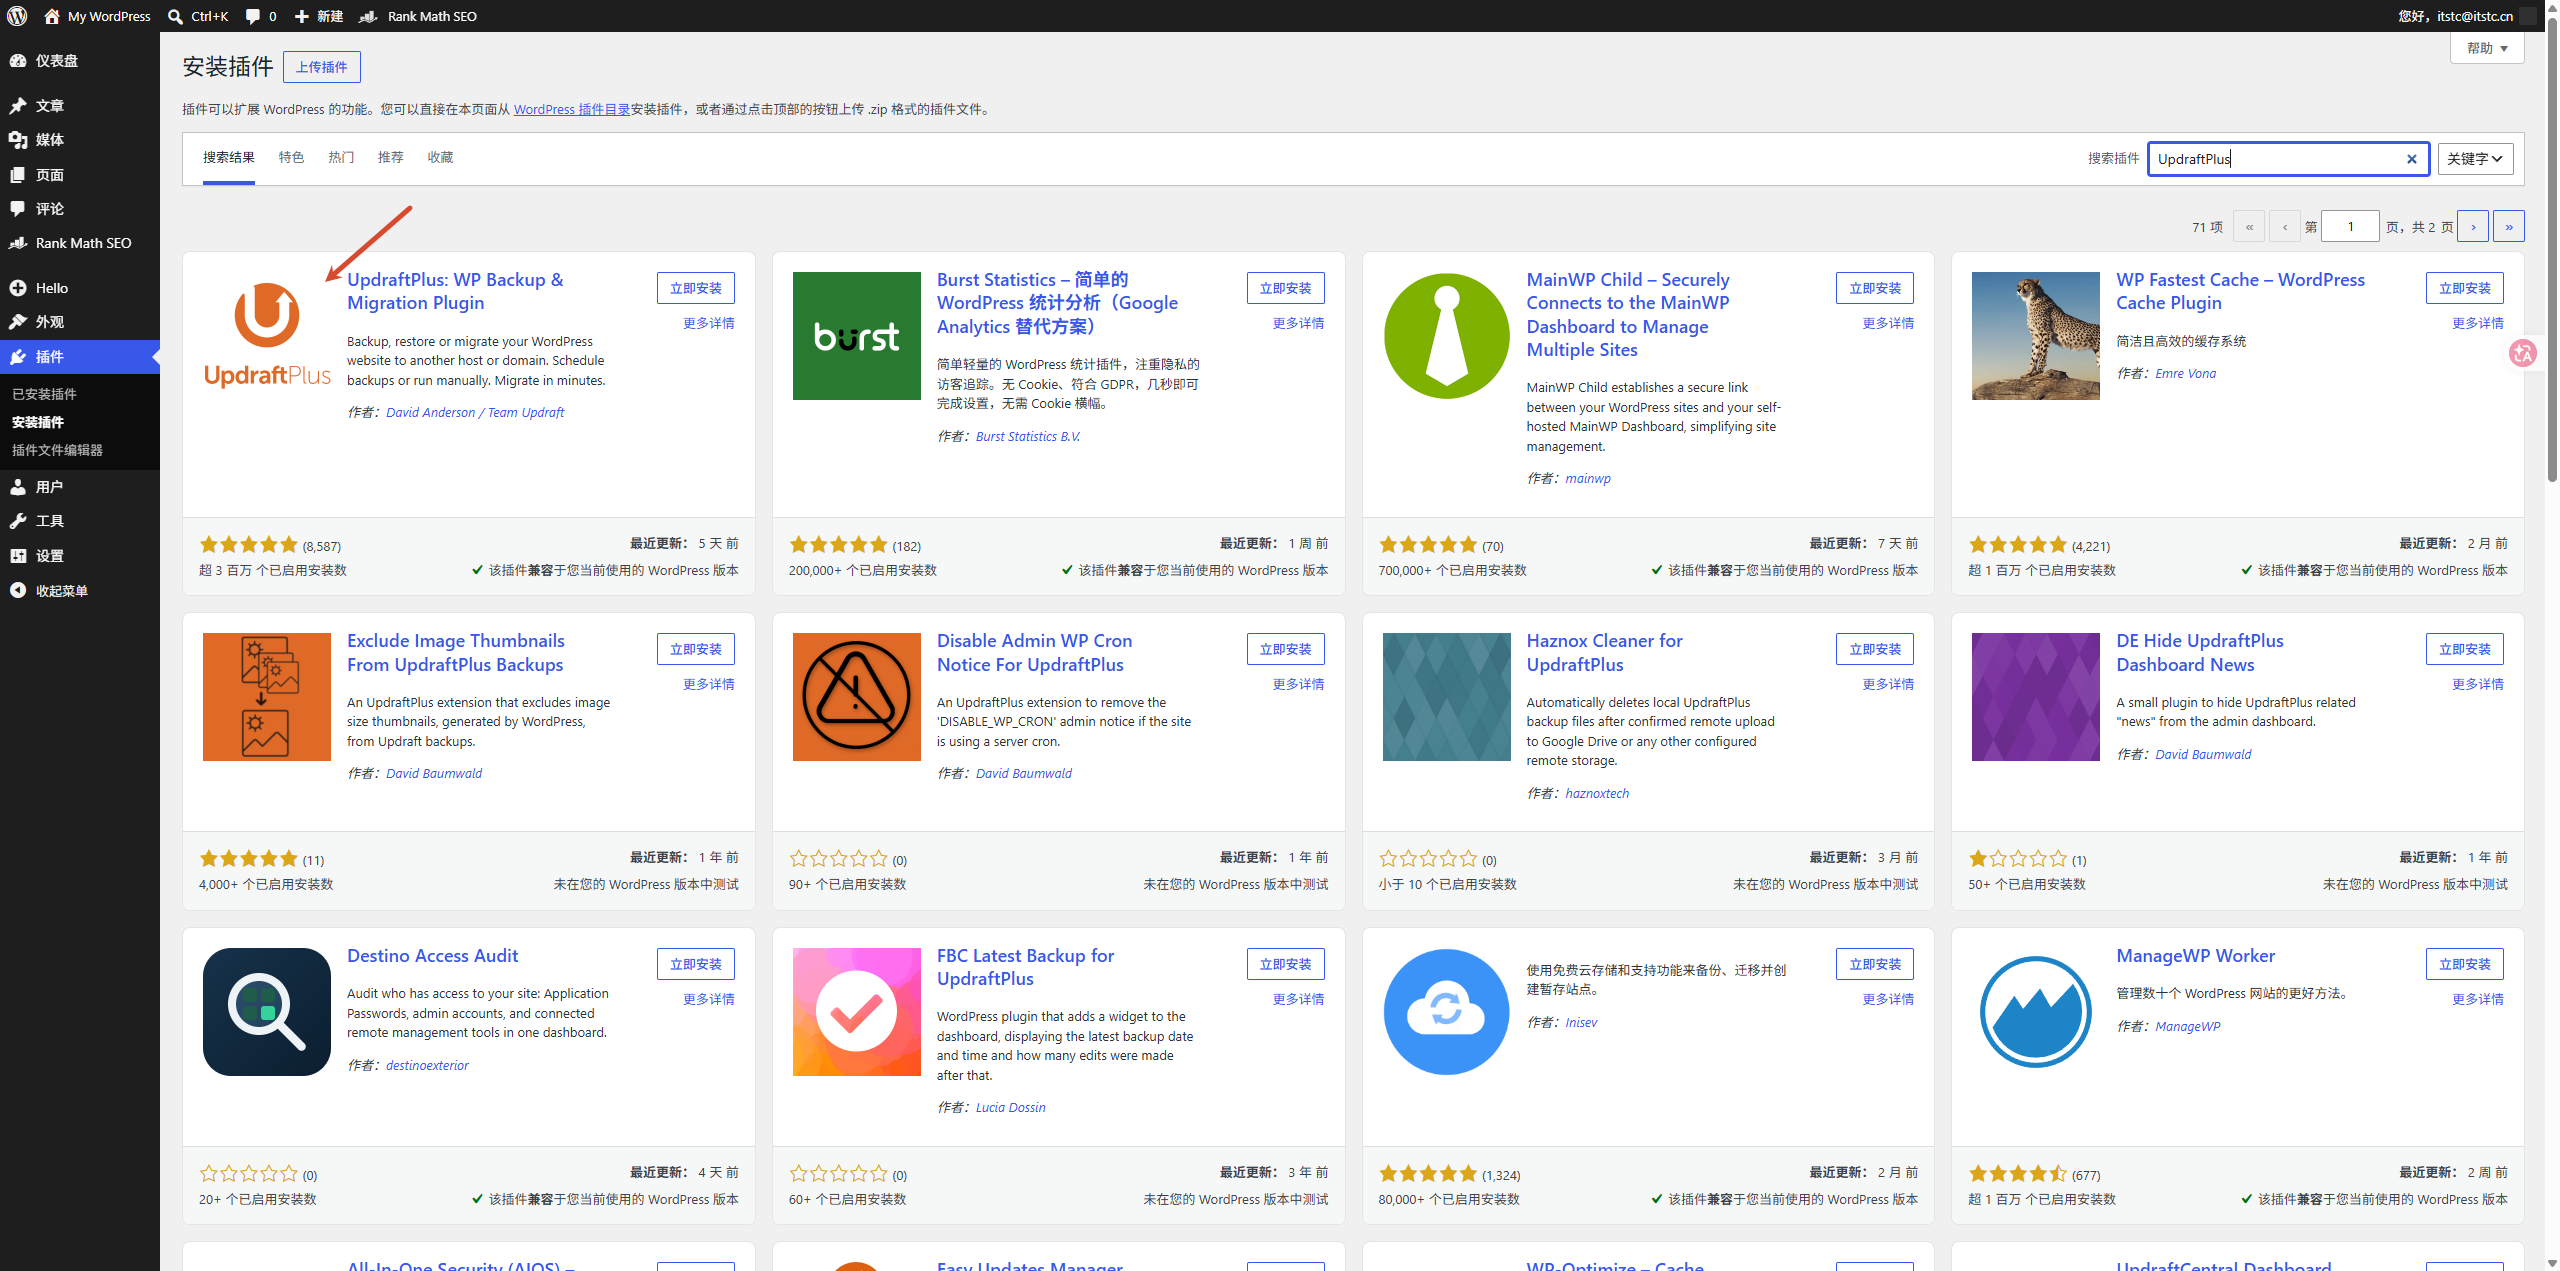This screenshot has height=1271, width=2560.
Task: Collapse the menu with 收起菜单 icon
Action: [x=18, y=590]
